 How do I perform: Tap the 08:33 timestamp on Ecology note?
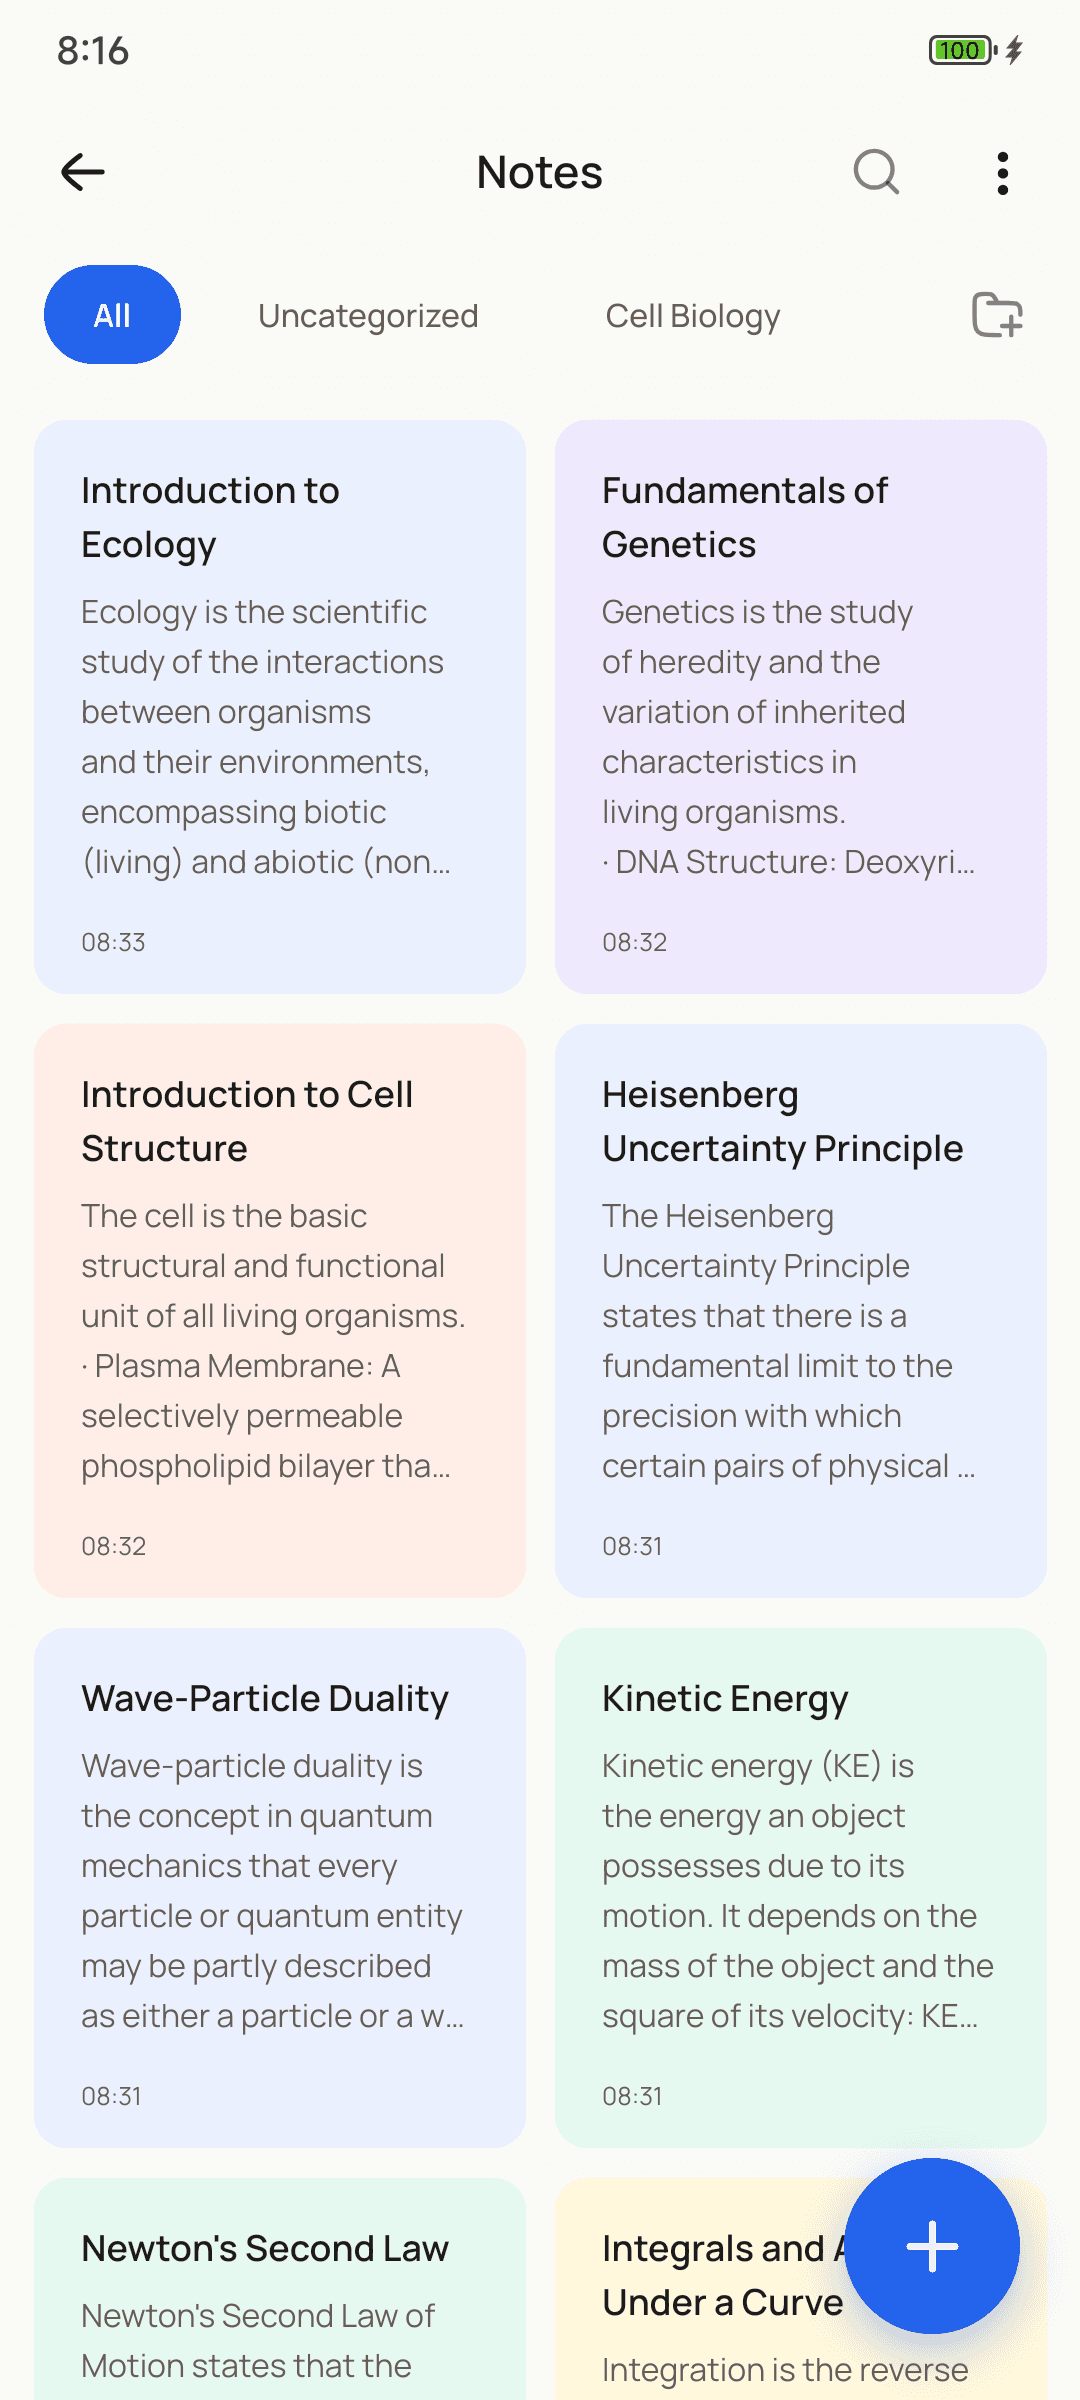click(113, 942)
